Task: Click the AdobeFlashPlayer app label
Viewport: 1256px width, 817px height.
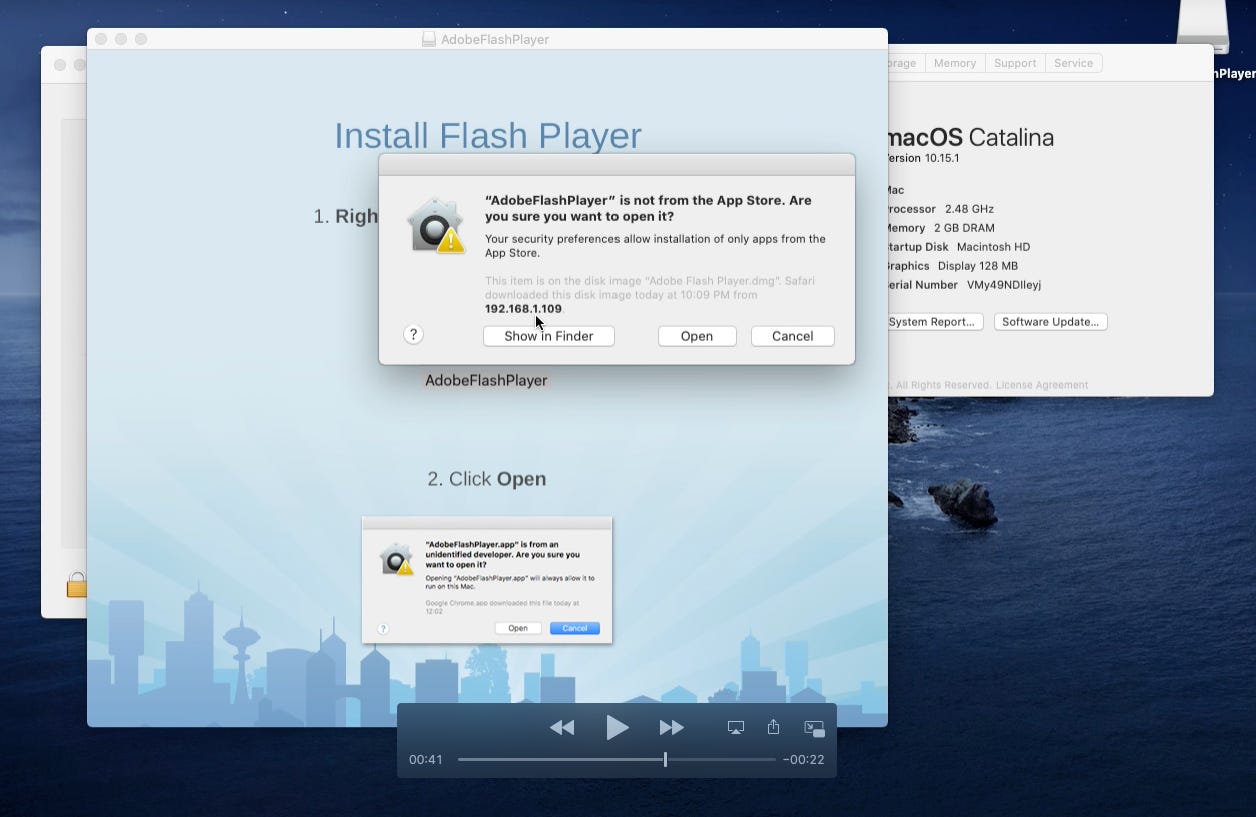Action: (x=486, y=380)
